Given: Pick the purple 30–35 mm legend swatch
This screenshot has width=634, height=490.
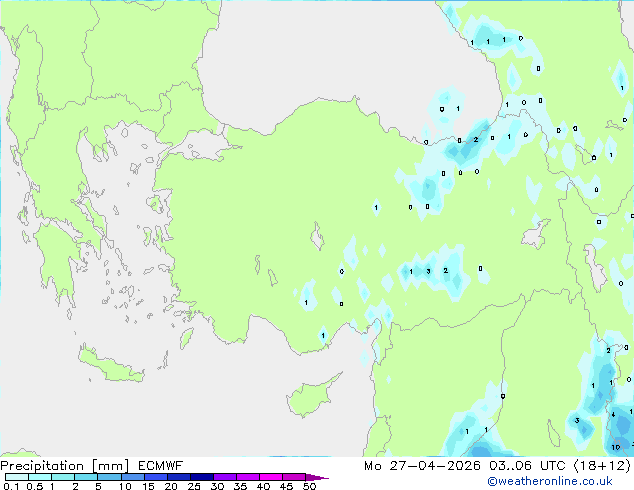Looking at the screenshot, I should click(224, 477).
